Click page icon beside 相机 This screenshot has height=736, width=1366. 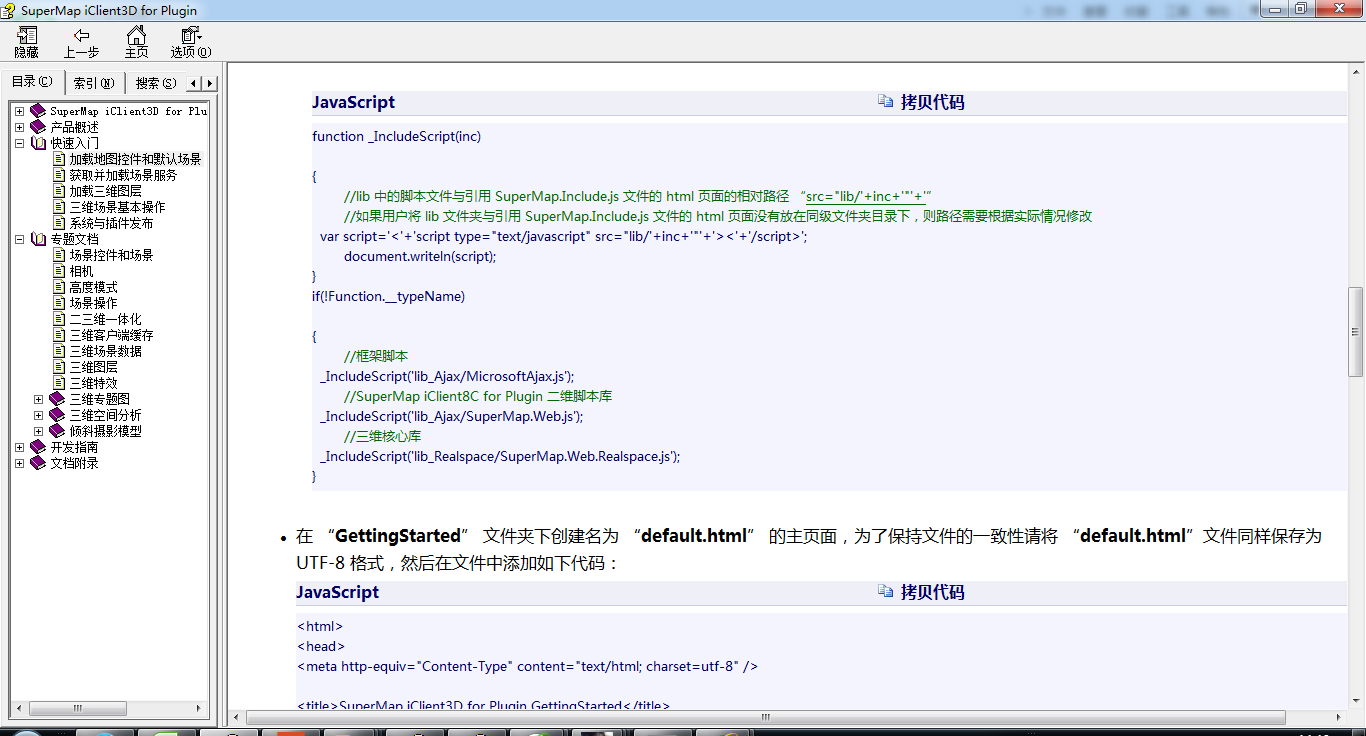[59, 271]
